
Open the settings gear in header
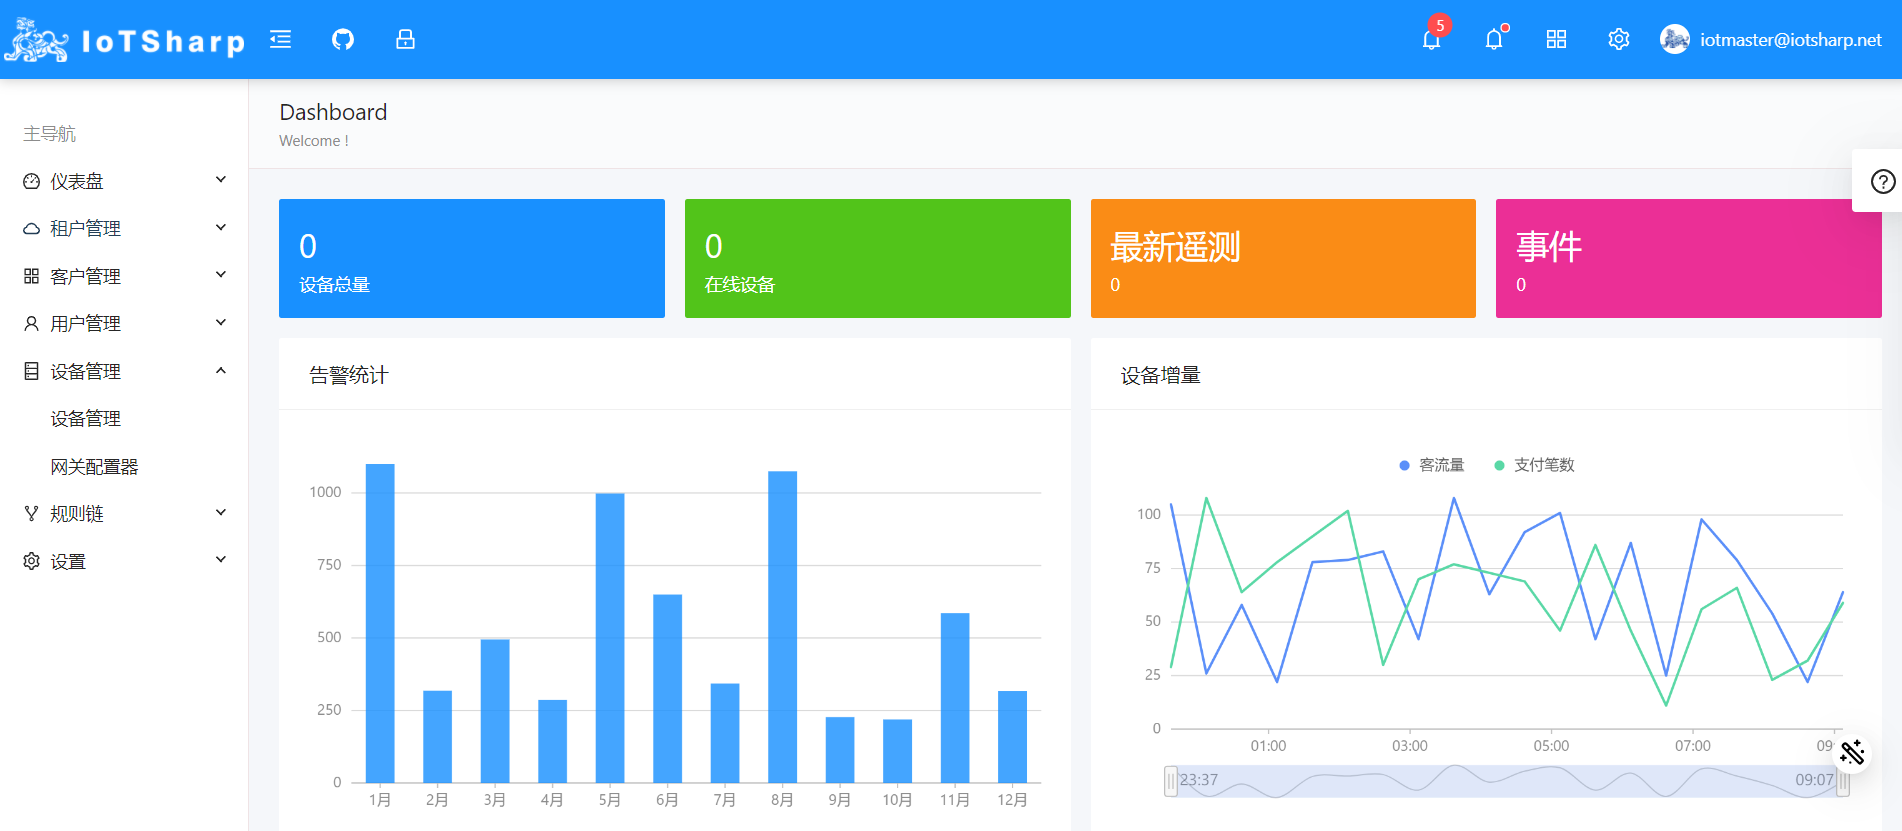(1618, 39)
